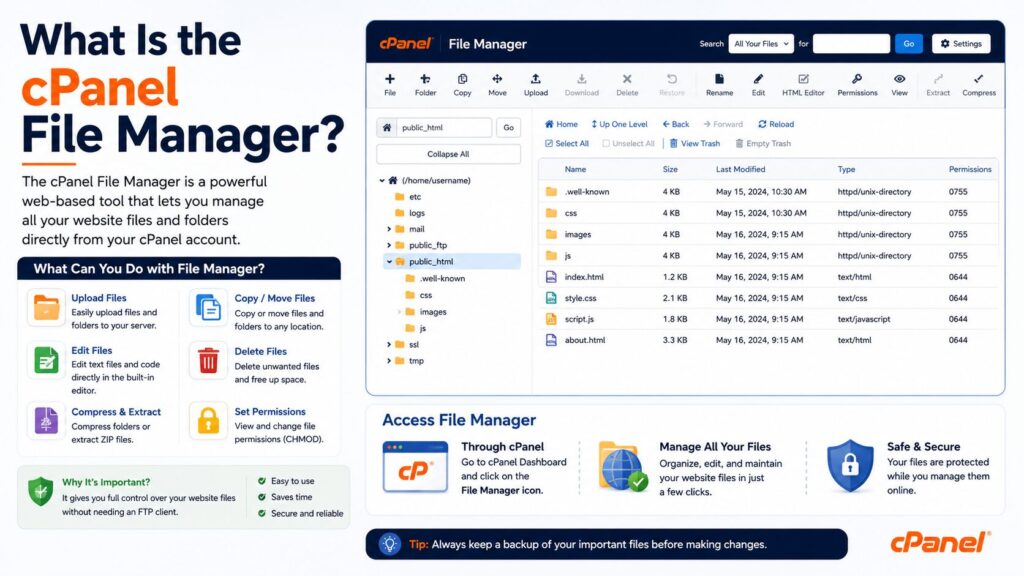Click the Edit pencil toolbar icon
The height and width of the screenshot is (576, 1024).
point(758,79)
